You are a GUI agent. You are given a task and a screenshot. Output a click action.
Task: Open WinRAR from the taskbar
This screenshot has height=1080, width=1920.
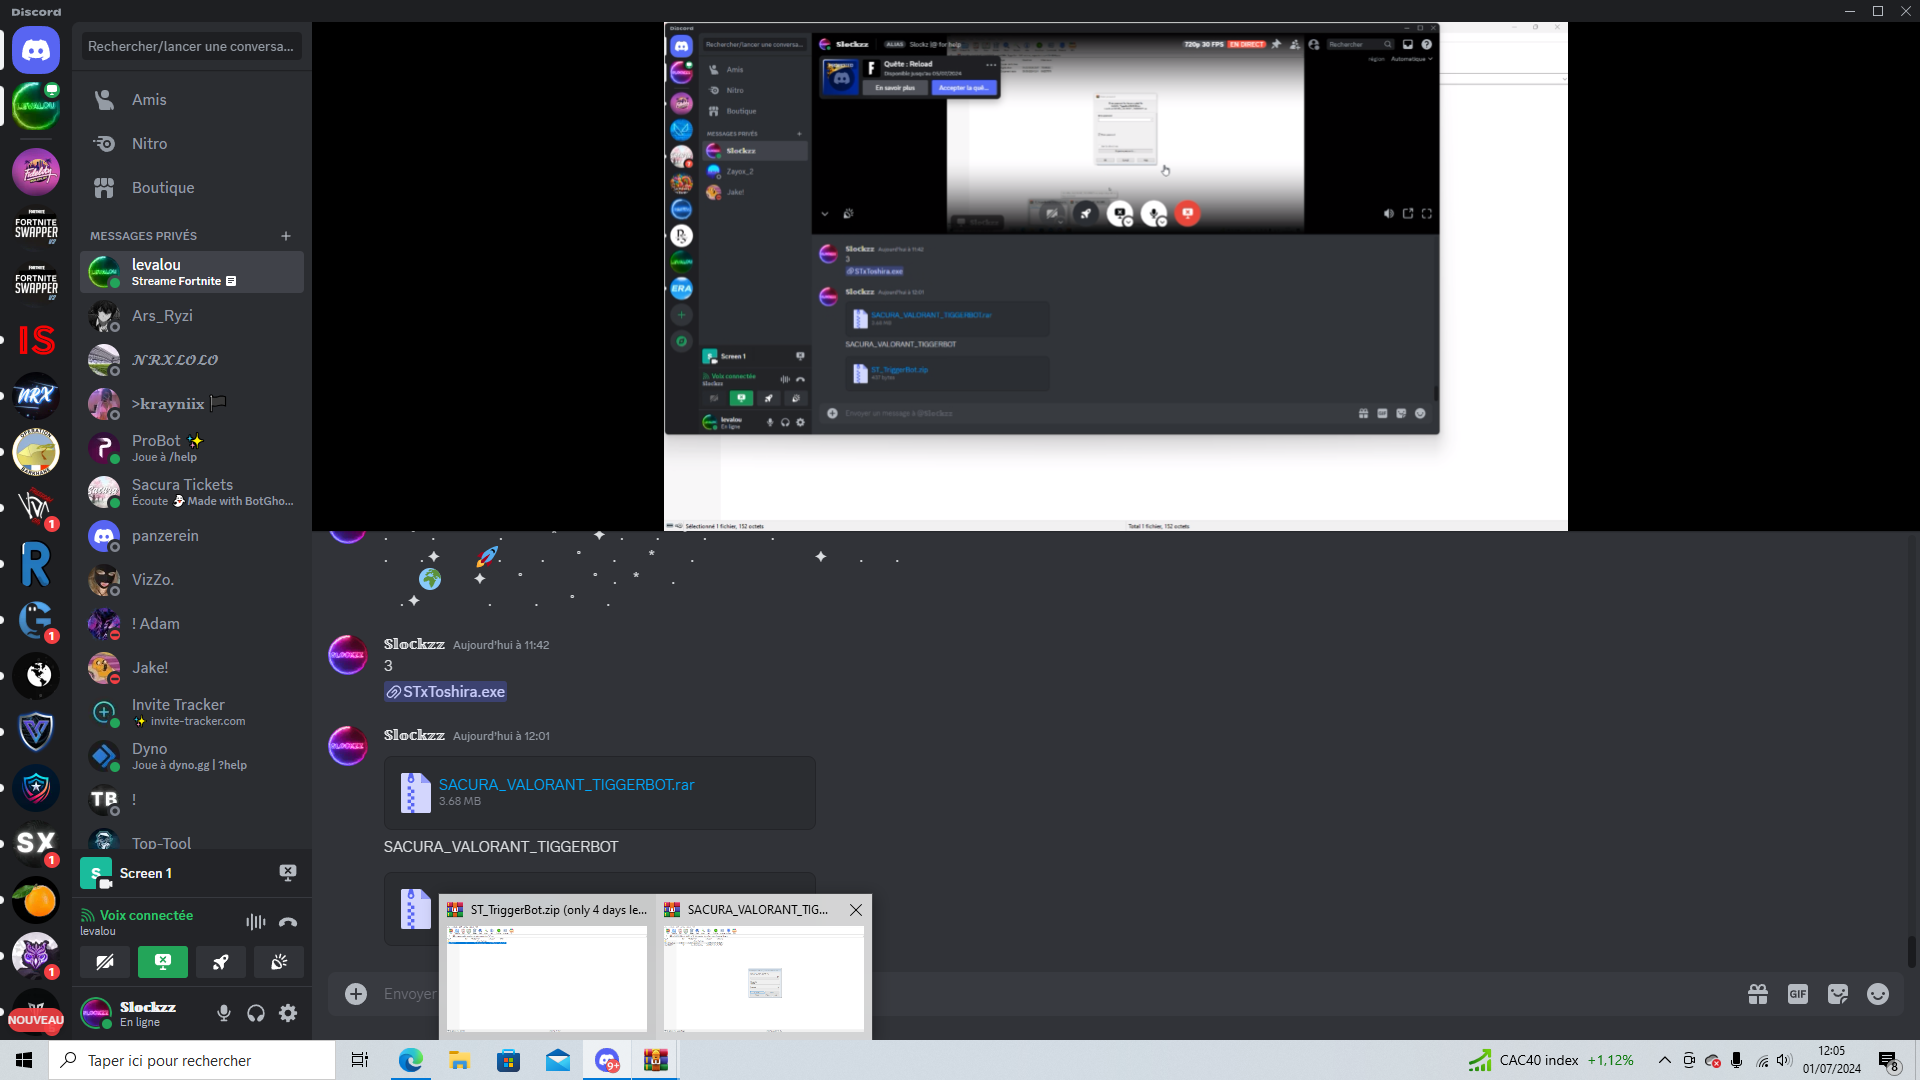[655, 1060]
